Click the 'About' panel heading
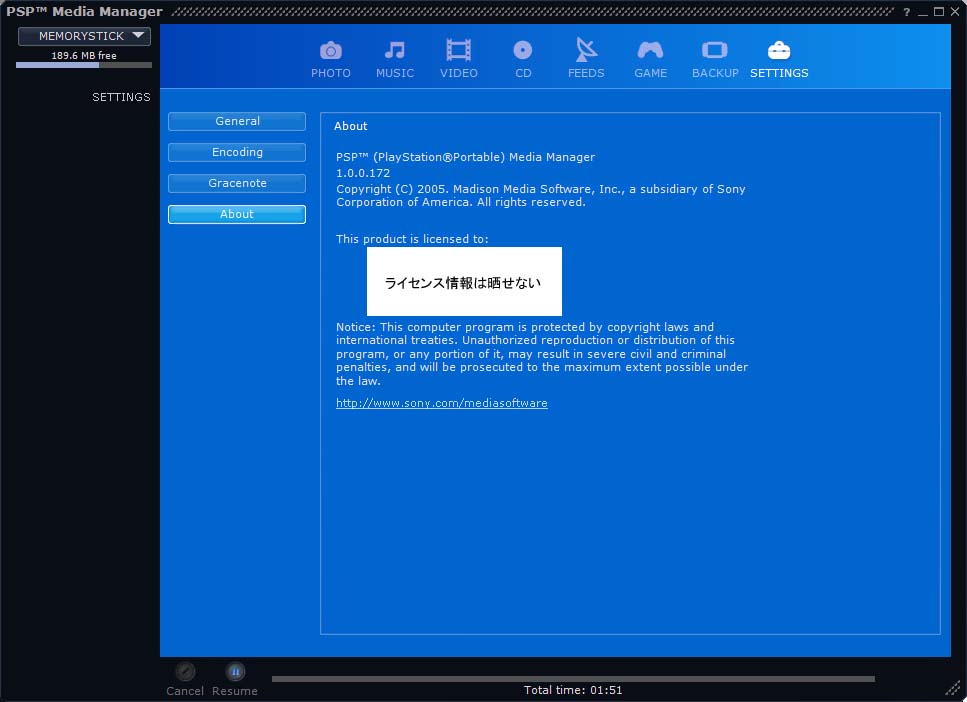Viewport: 967px width, 702px height. (350, 126)
